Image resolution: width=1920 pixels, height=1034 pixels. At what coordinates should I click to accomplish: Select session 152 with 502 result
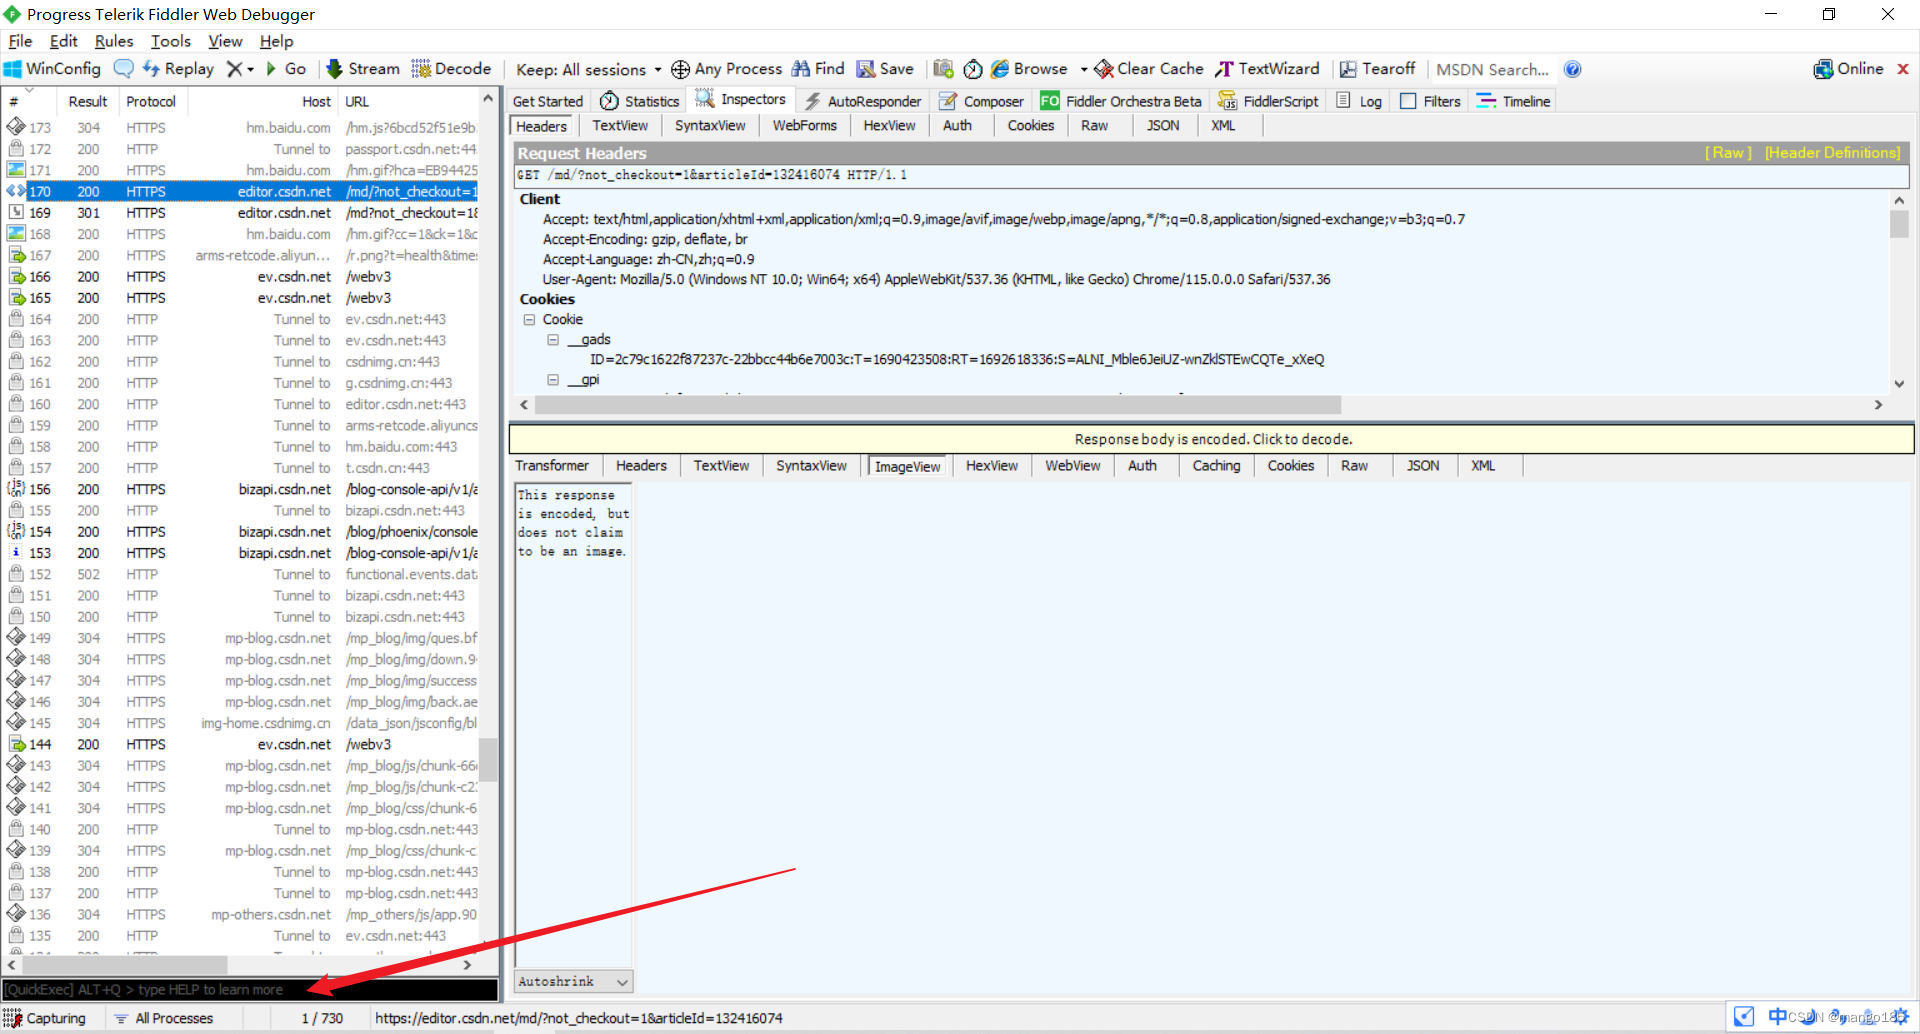tap(242, 575)
